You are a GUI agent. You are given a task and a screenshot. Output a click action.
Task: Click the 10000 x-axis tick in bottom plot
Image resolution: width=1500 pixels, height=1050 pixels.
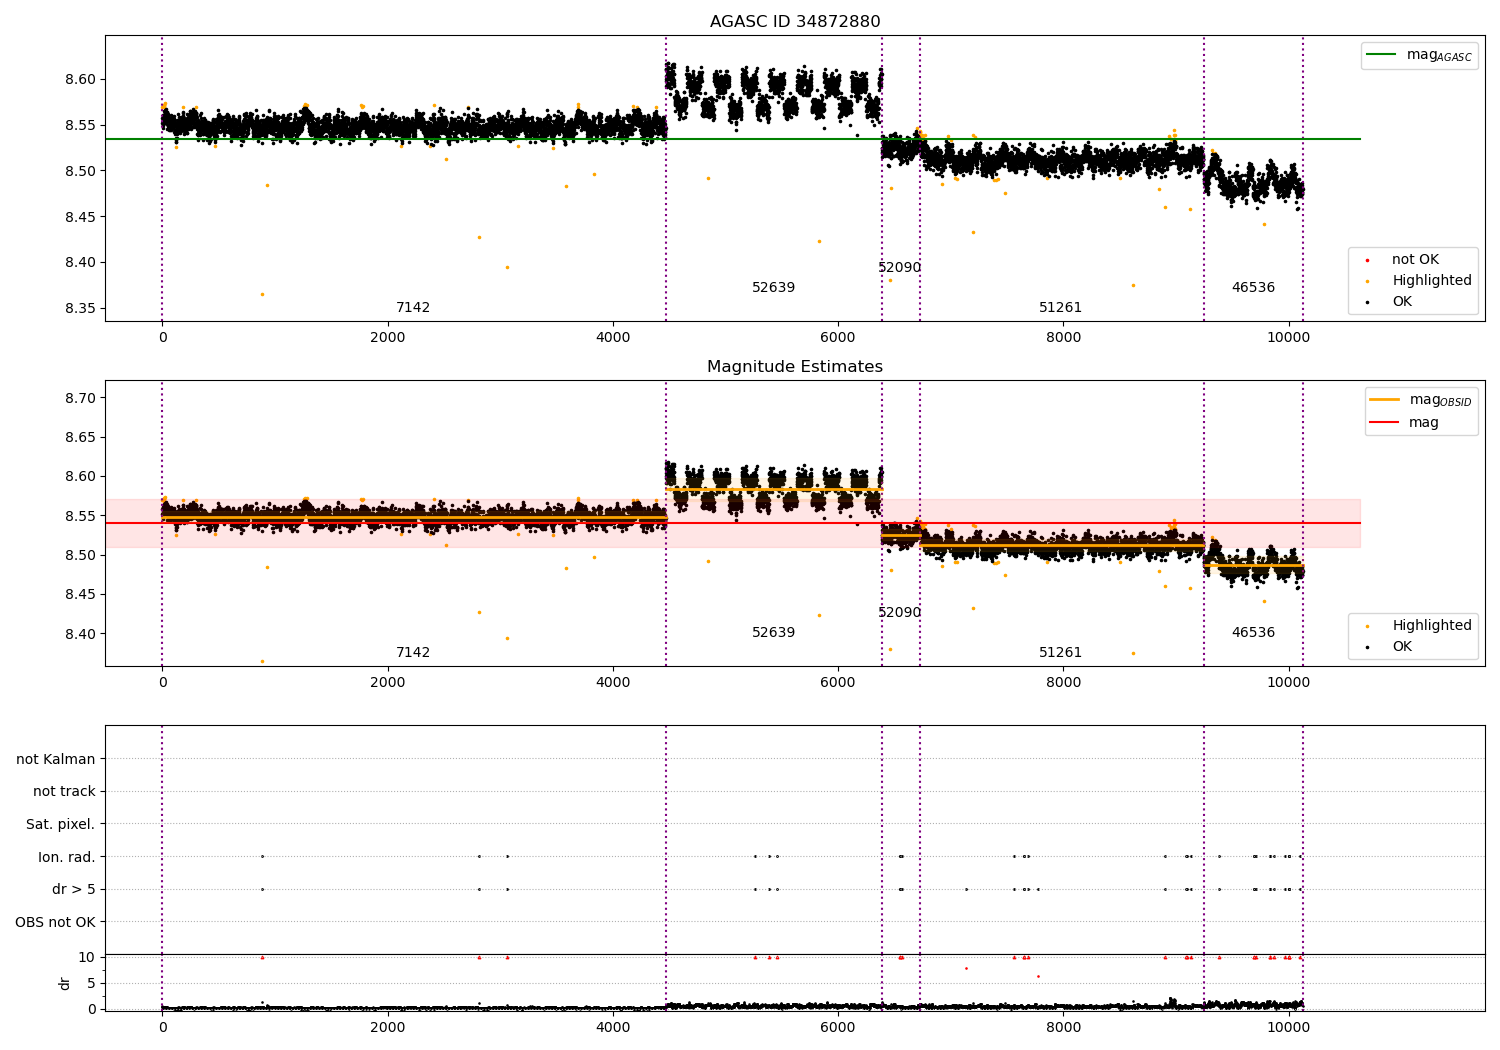[1288, 1027]
